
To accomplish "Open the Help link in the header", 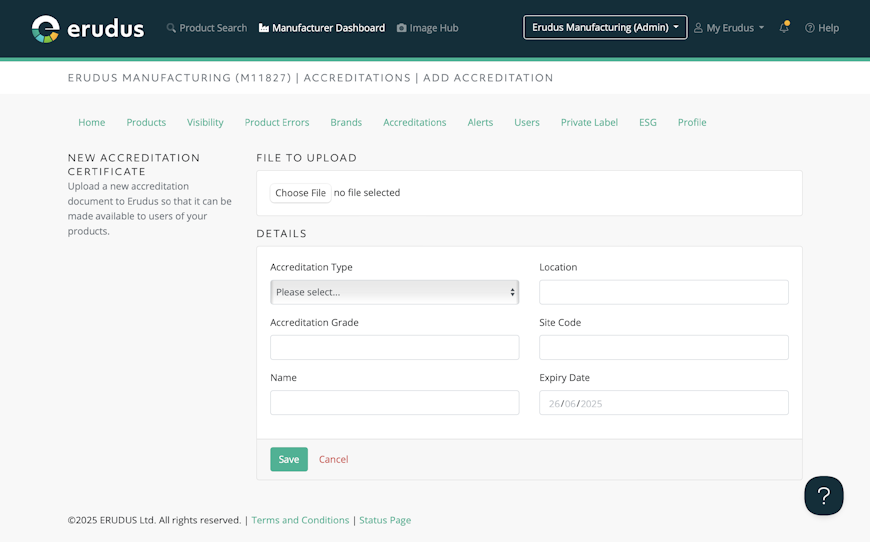I will (x=822, y=28).
